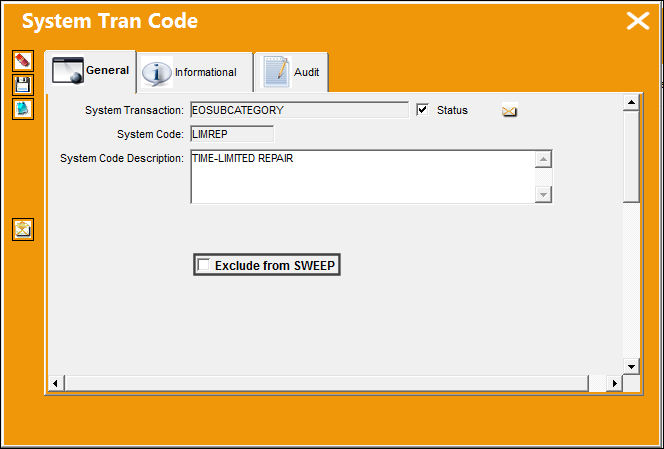The image size is (664, 449).
Task: Click the General tab window icon
Action: 68,71
